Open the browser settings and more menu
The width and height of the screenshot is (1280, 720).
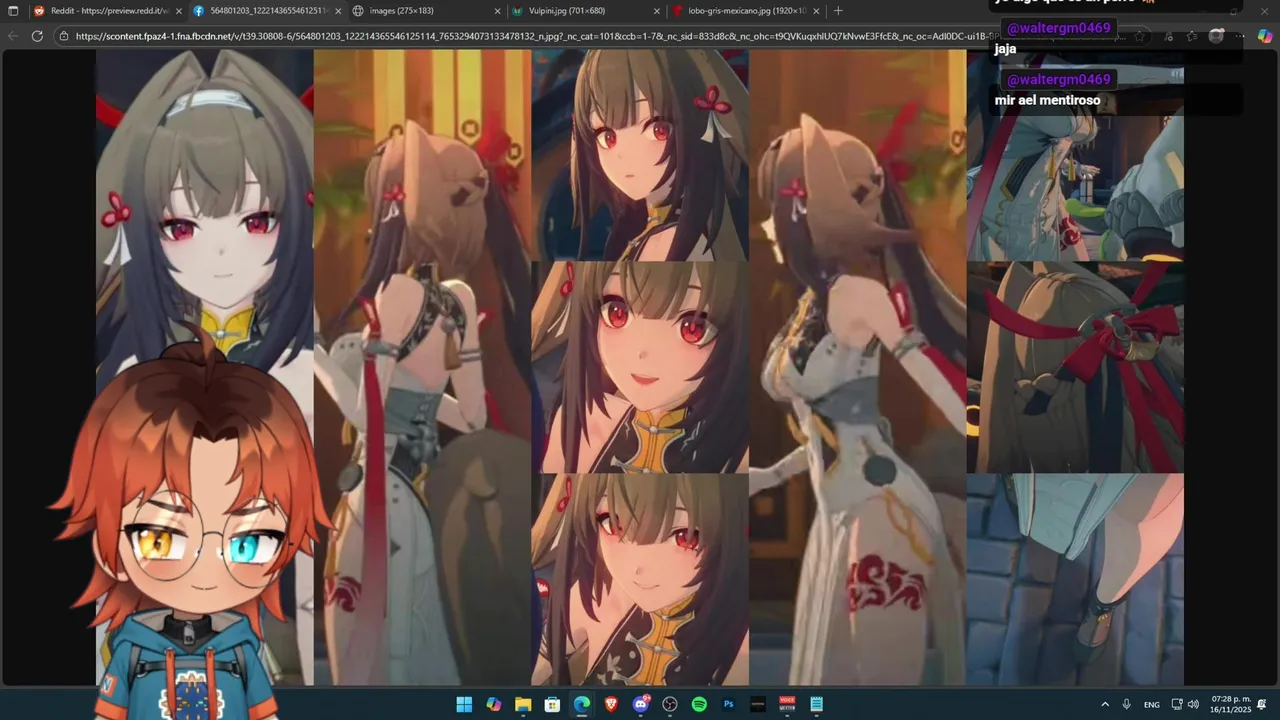click(1240, 36)
